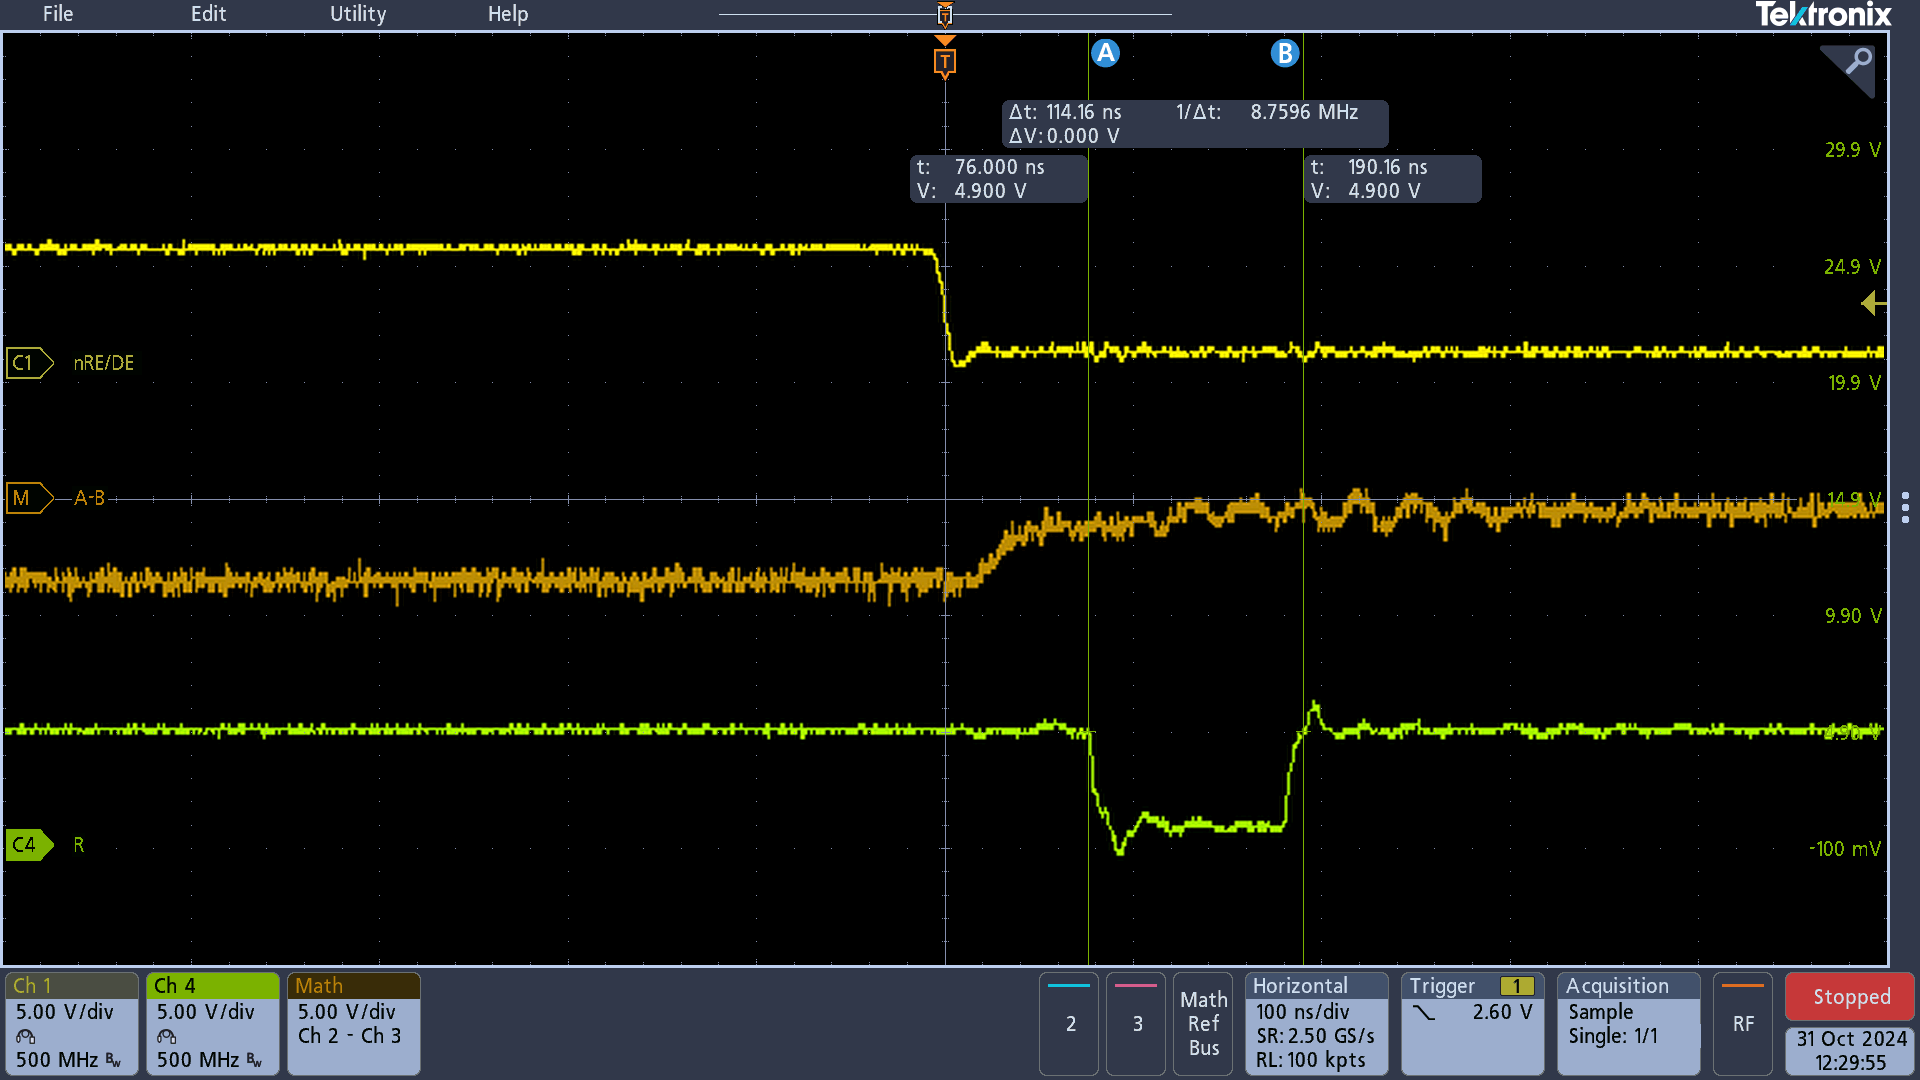
Task: Open the Math Ref Bus button
Action: [x=1203, y=1023]
